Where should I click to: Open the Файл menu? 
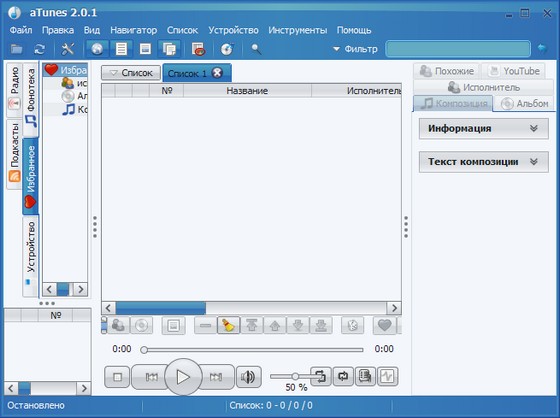21,30
